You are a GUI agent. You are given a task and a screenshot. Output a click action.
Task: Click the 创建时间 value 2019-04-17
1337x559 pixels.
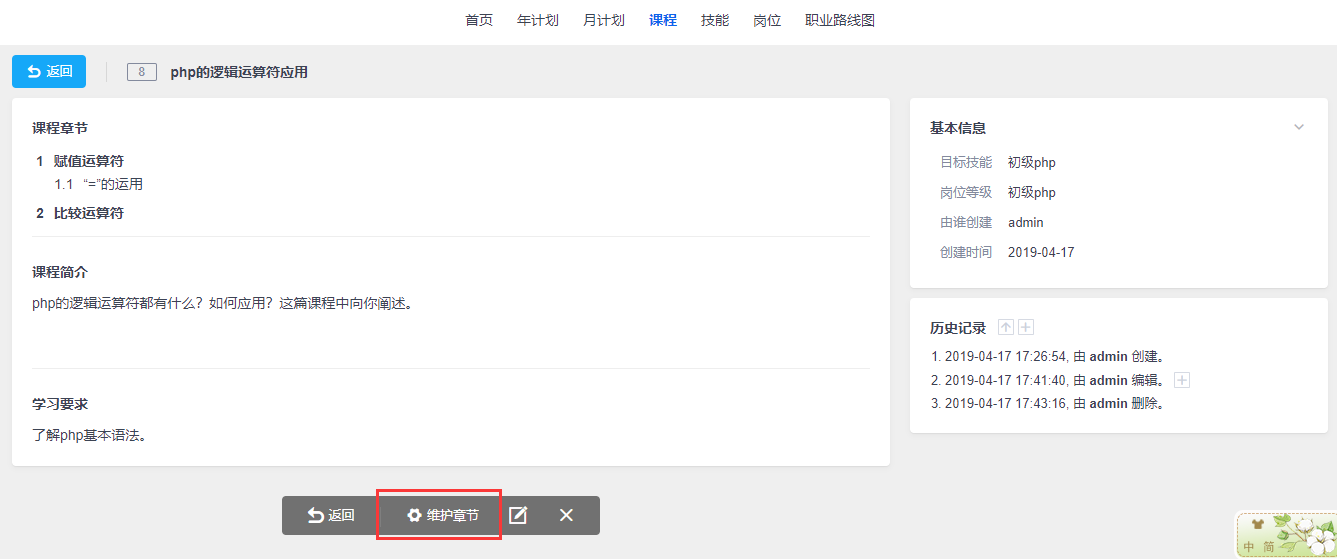(x=1041, y=252)
